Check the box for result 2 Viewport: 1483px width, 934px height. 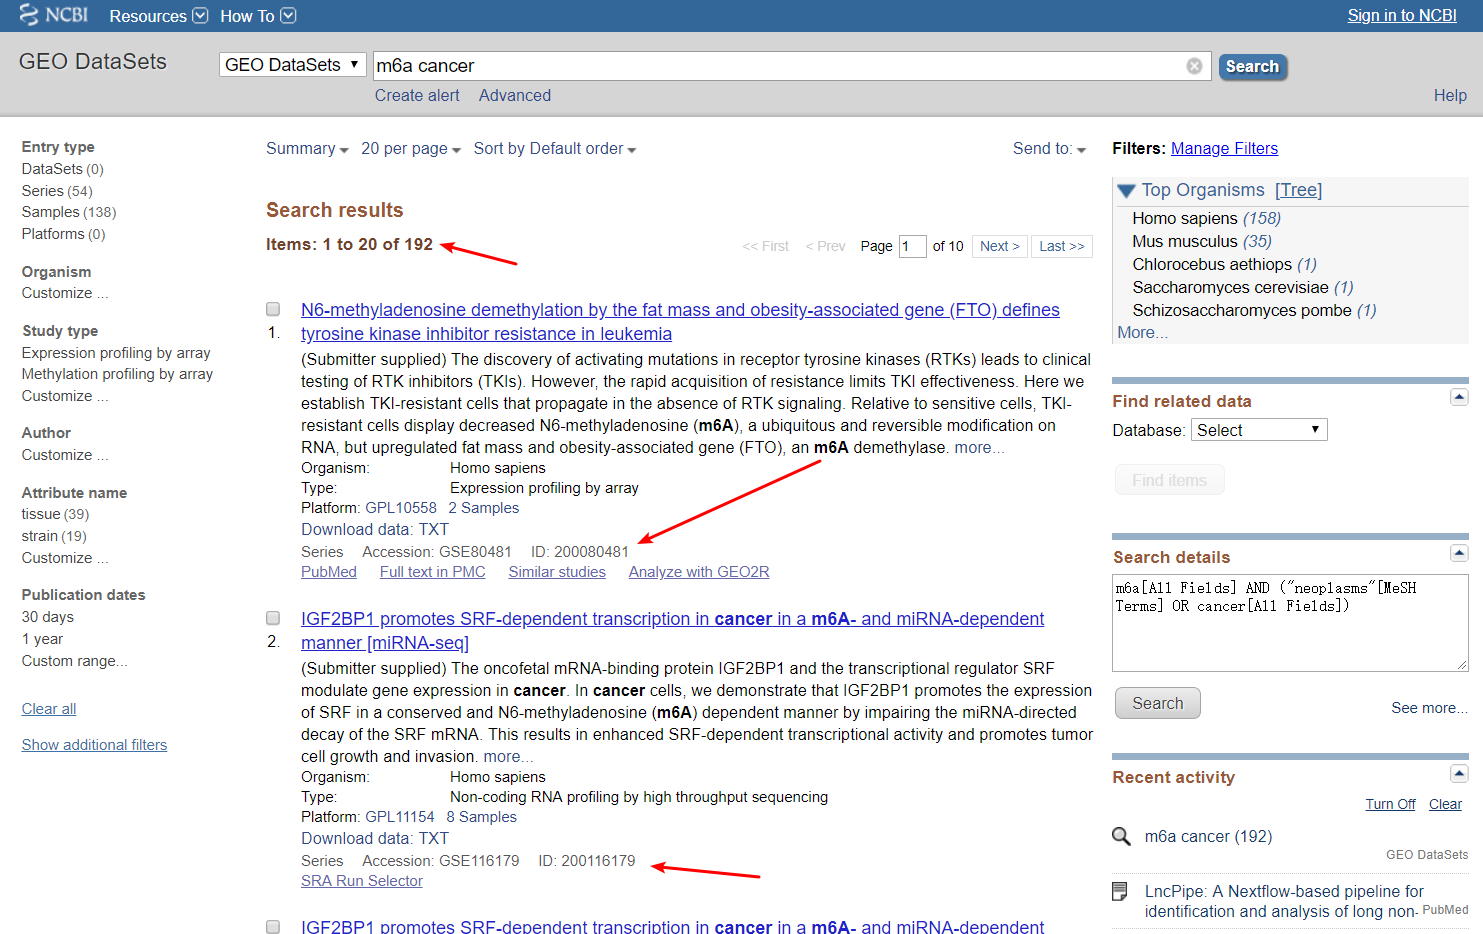[273, 619]
